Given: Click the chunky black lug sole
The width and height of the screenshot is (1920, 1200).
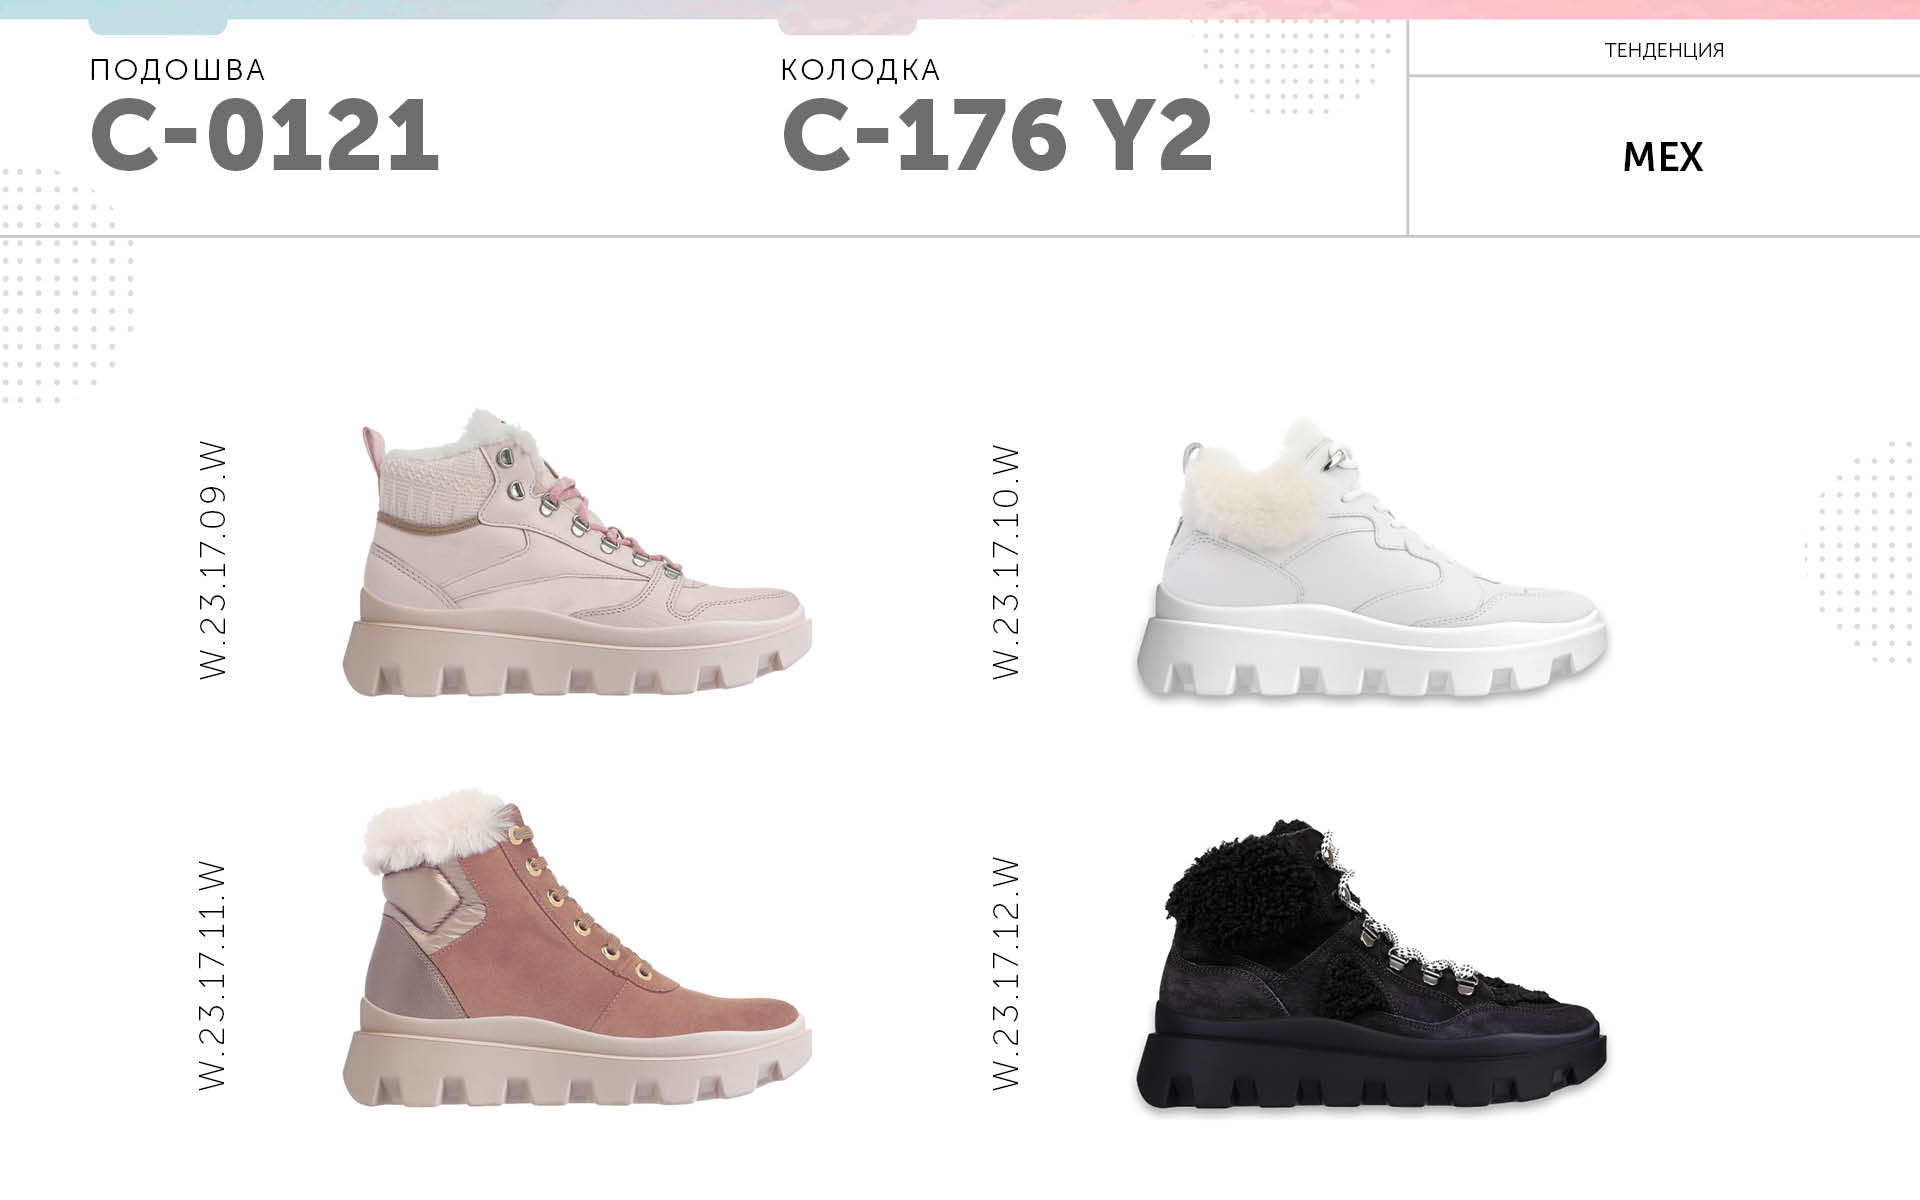Looking at the screenshot, I should tap(1372, 1070).
